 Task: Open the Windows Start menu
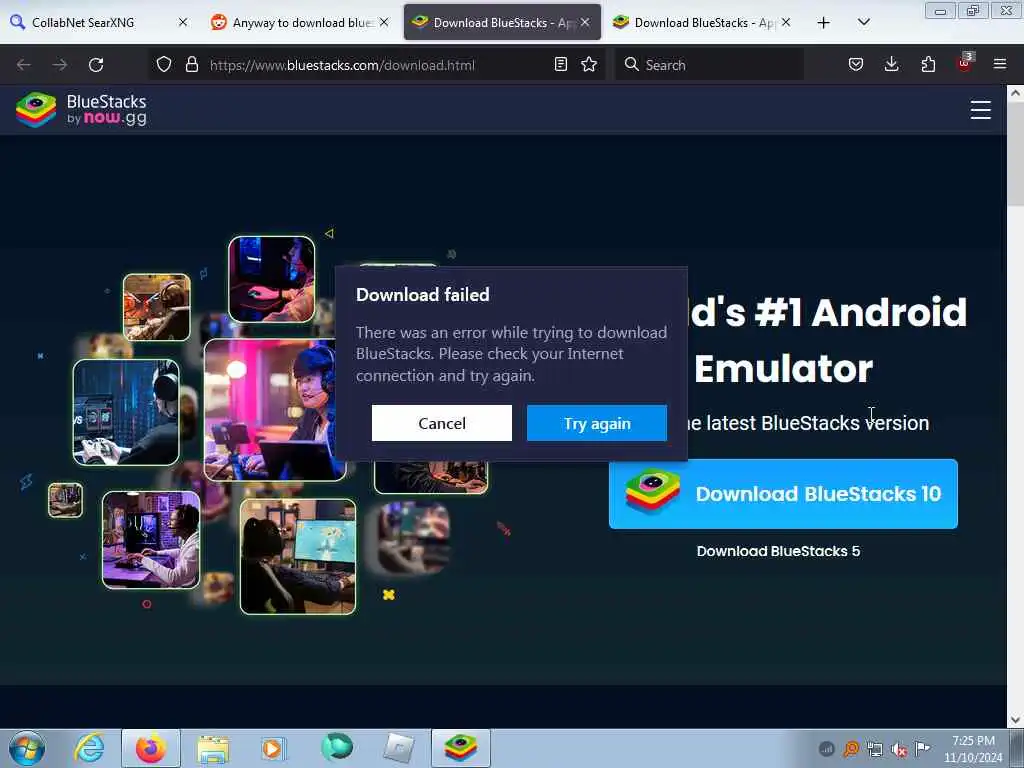(x=27, y=748)
